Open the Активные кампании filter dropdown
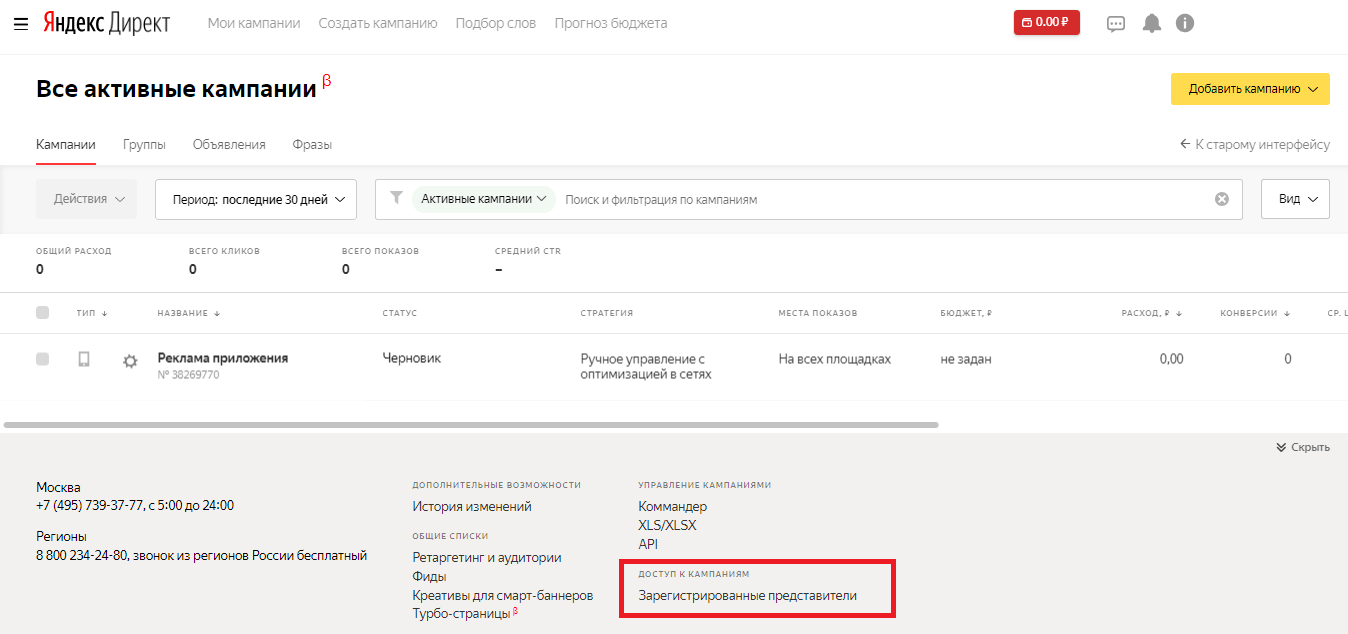Screen dimensions: 1348x634 (484, 199)
